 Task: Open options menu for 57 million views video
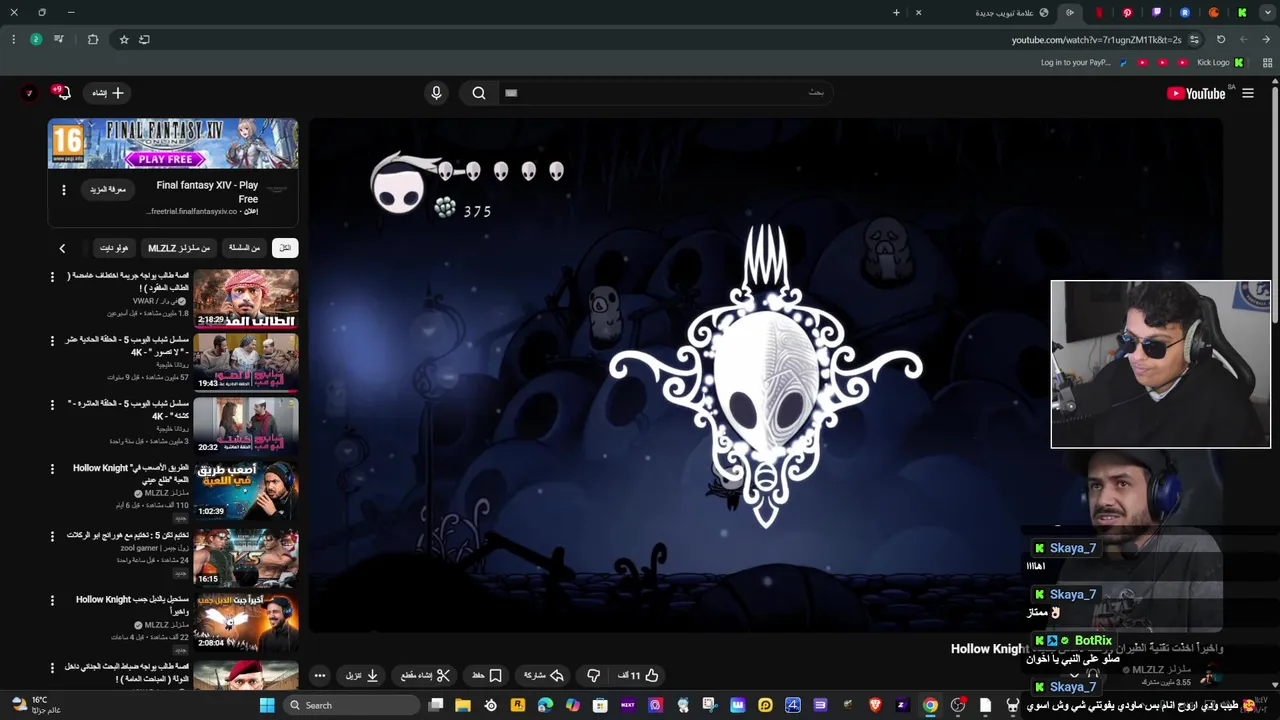point(53,341)
